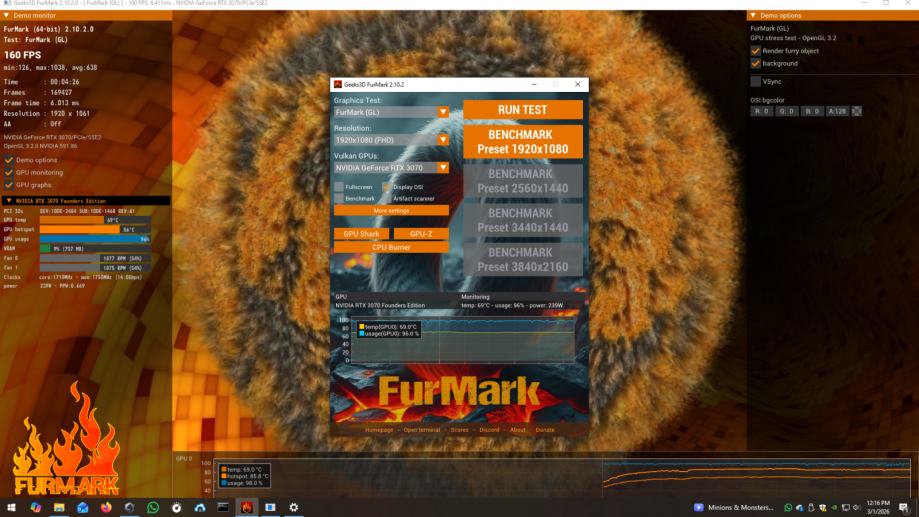Viewport: 919px width, 517px height.
Task: Open the About link
Action: click(518, 430)
